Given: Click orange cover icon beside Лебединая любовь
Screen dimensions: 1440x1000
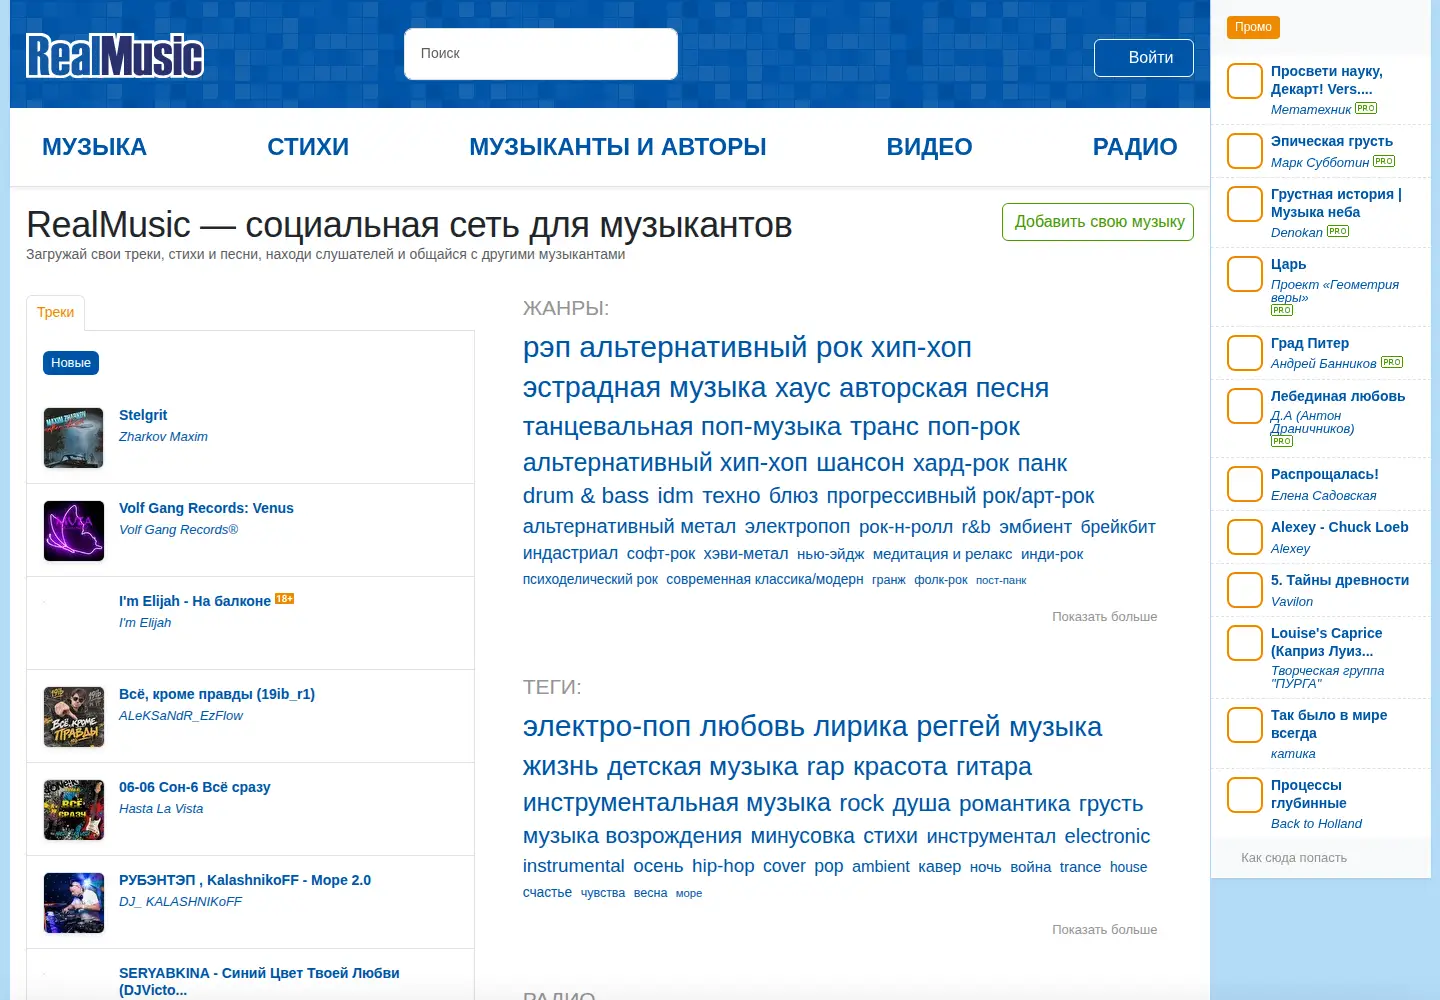Looking at the screenshot, I should click(1245, 406).
